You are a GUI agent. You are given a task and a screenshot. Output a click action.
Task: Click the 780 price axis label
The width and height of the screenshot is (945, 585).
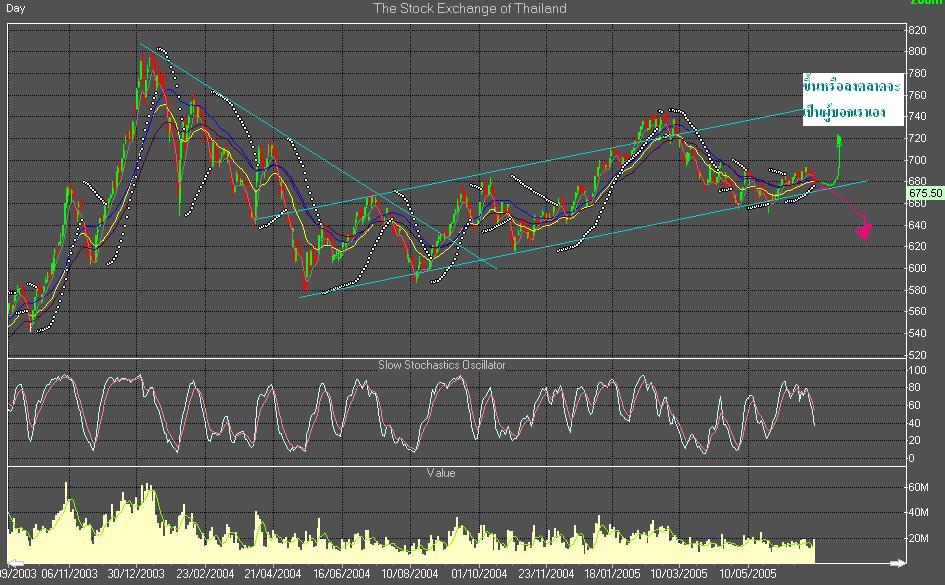pyautogui.click(x=917, y=74)
